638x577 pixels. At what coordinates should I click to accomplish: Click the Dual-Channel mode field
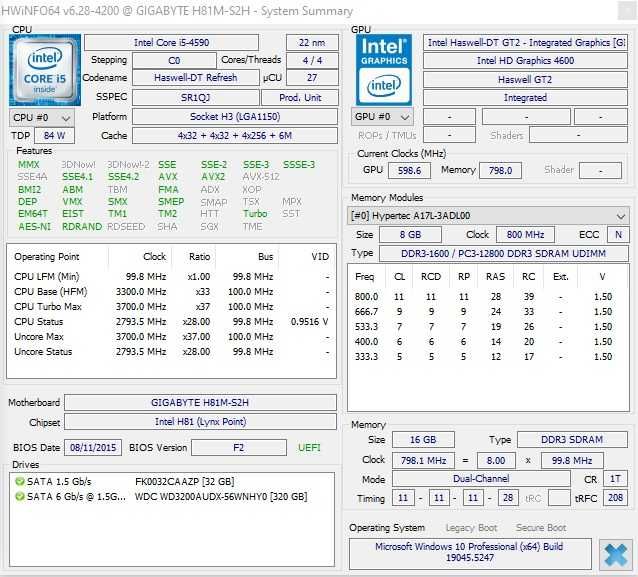pos(481,479)
